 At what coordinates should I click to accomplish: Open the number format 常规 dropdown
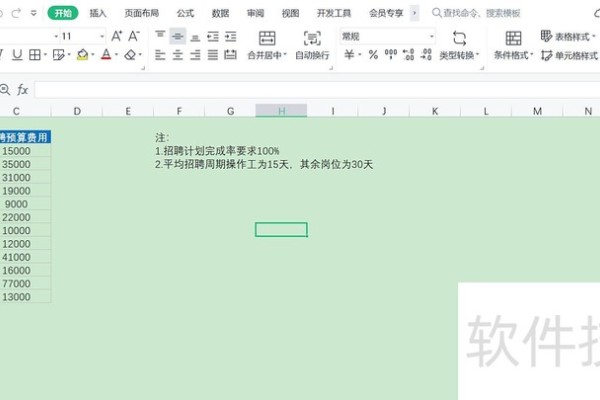432,36
